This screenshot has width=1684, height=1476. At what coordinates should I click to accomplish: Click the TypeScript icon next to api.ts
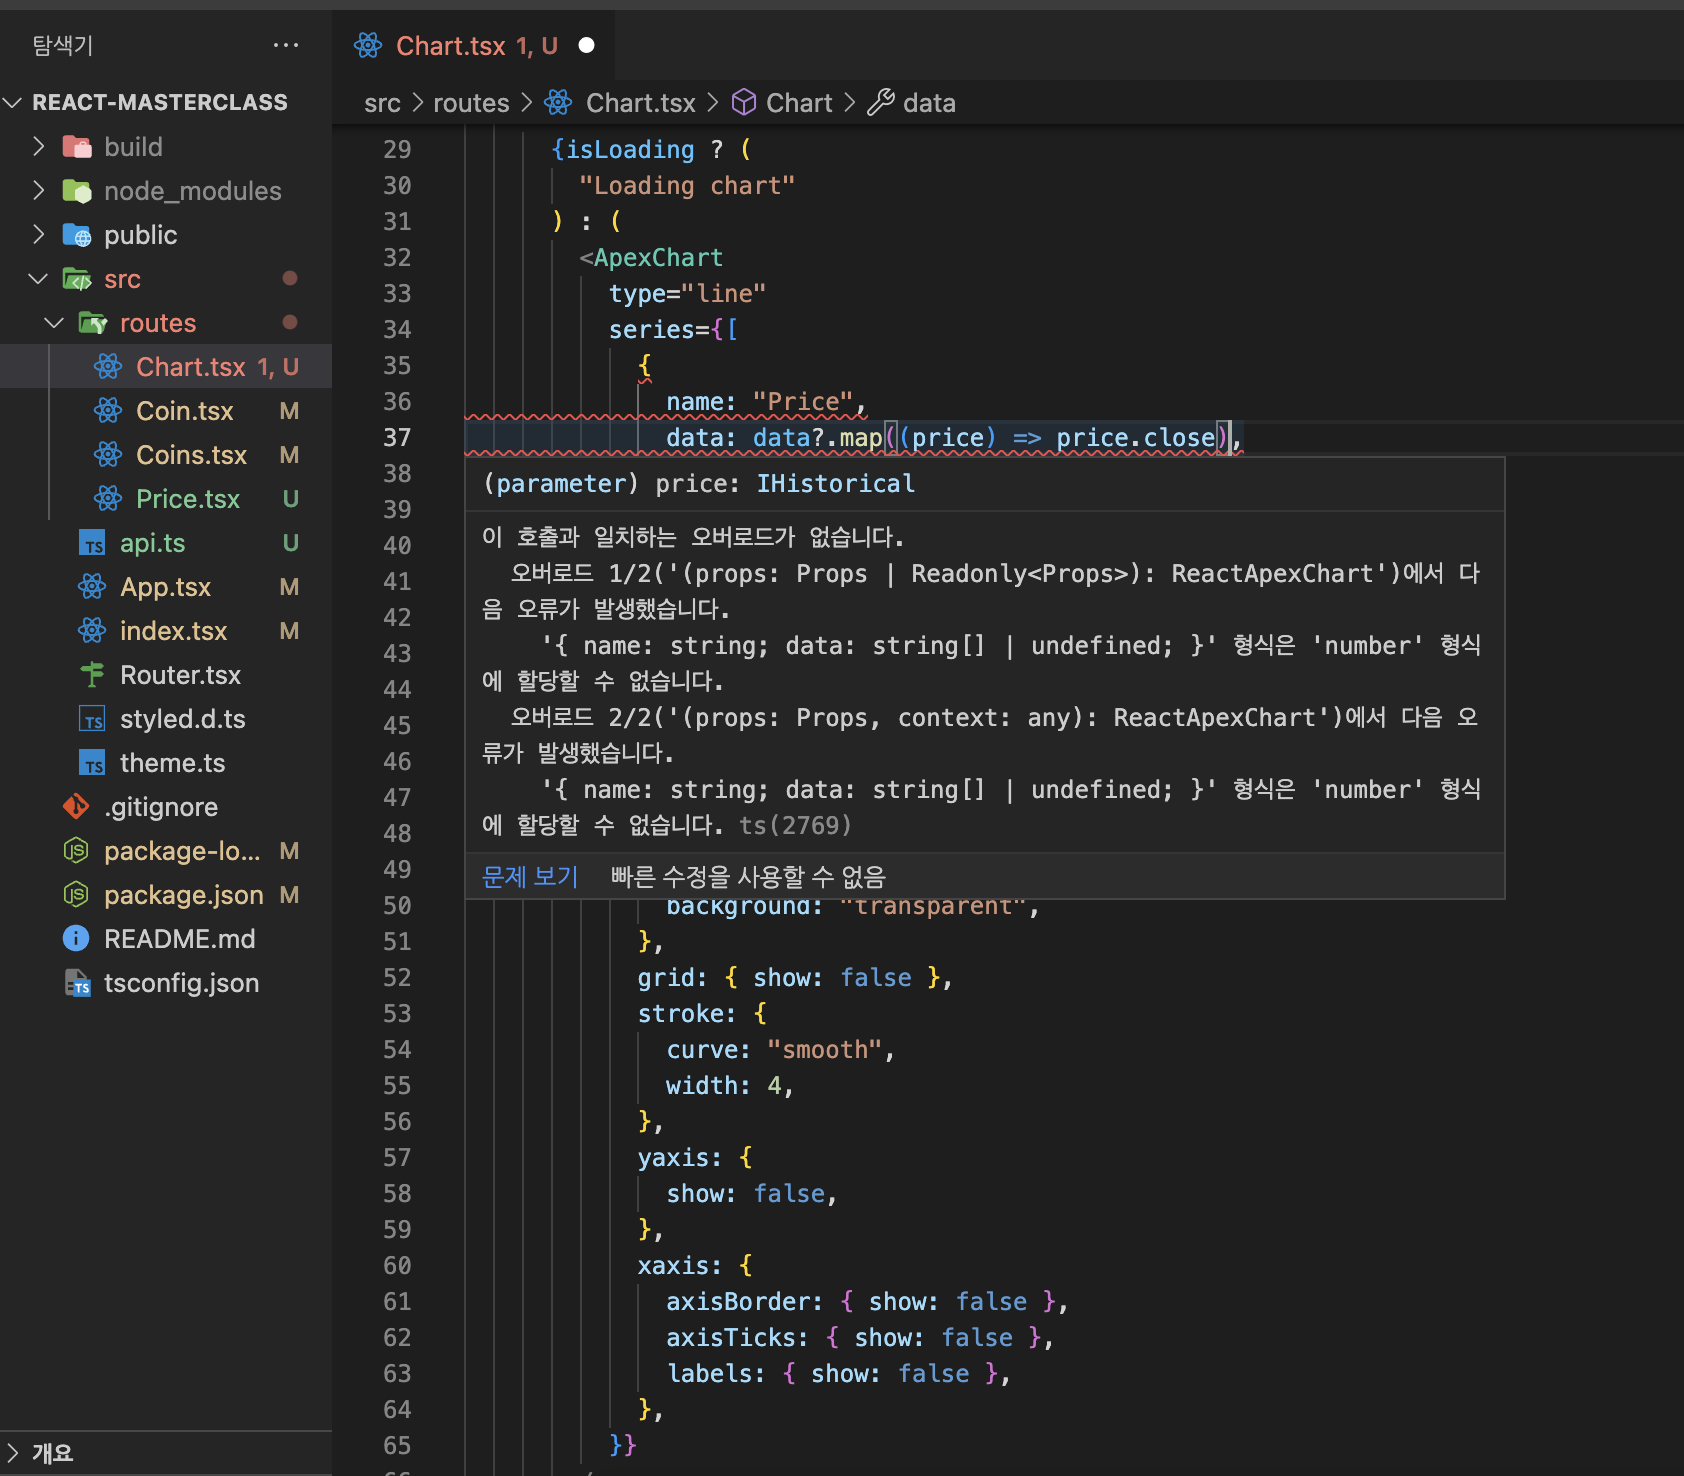pyautogui.click(x=92, y=543)
